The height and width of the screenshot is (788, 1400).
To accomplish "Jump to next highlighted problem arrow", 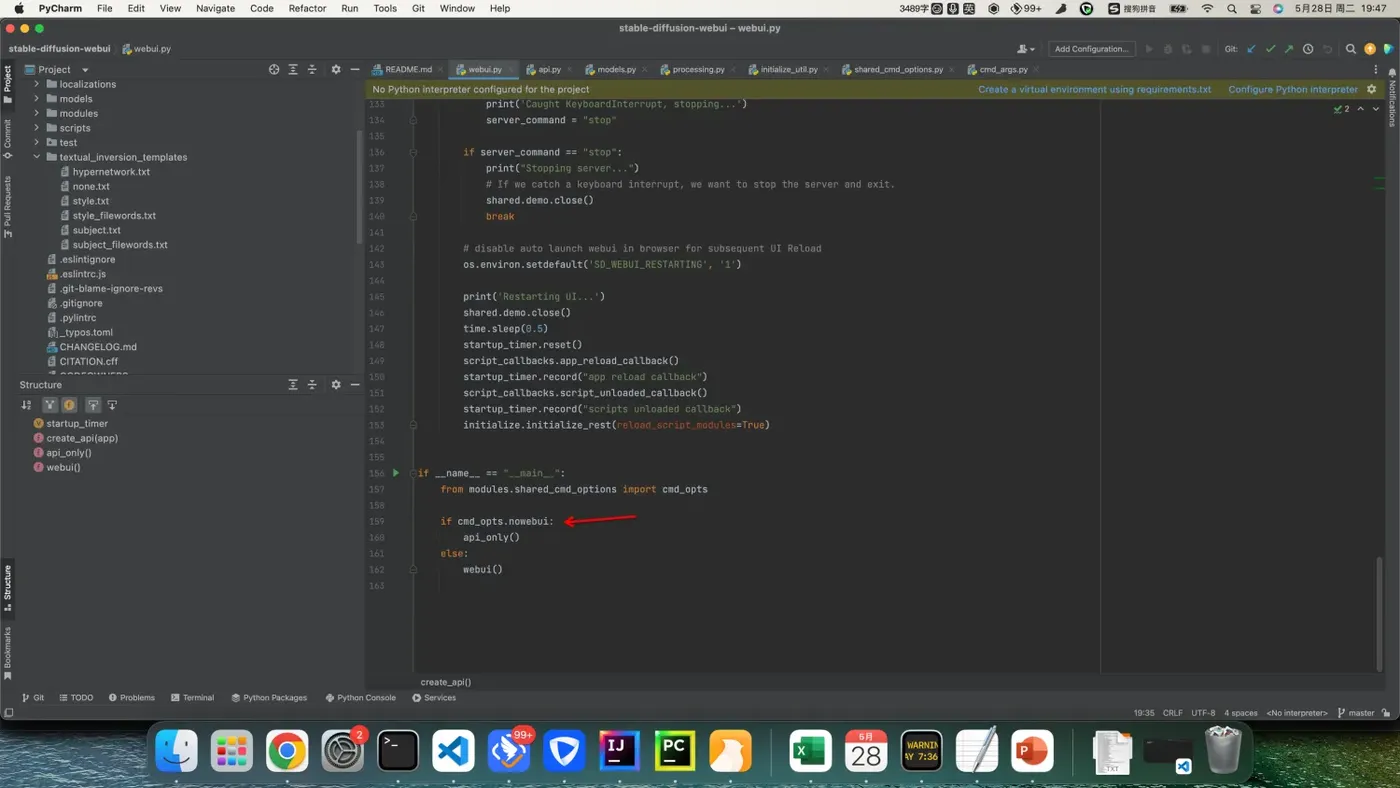I will (x=1376, y=109).
